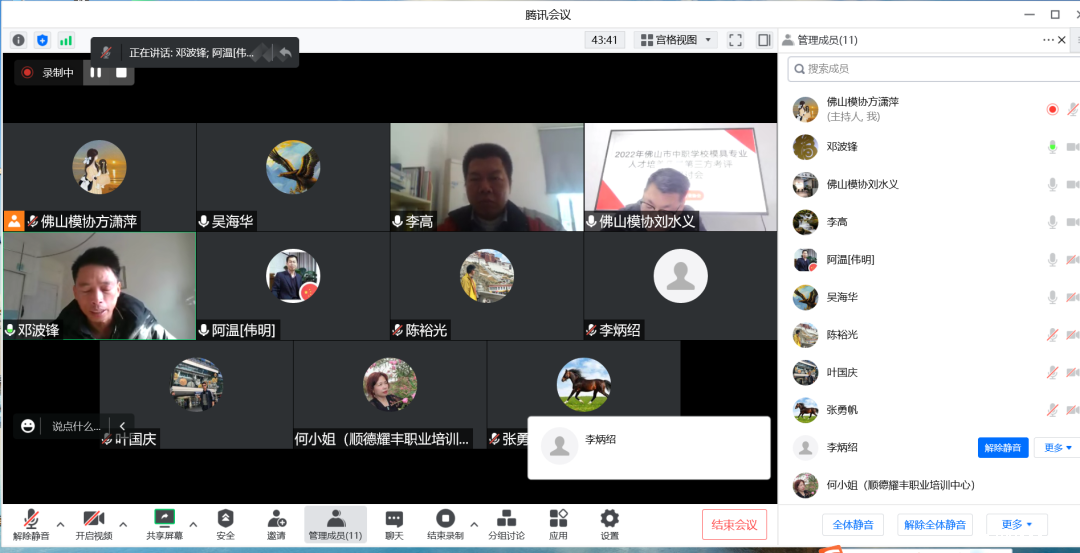Pause the recording in the 录制中 bar
The image size is (1080, 553).
click(96, 72)
